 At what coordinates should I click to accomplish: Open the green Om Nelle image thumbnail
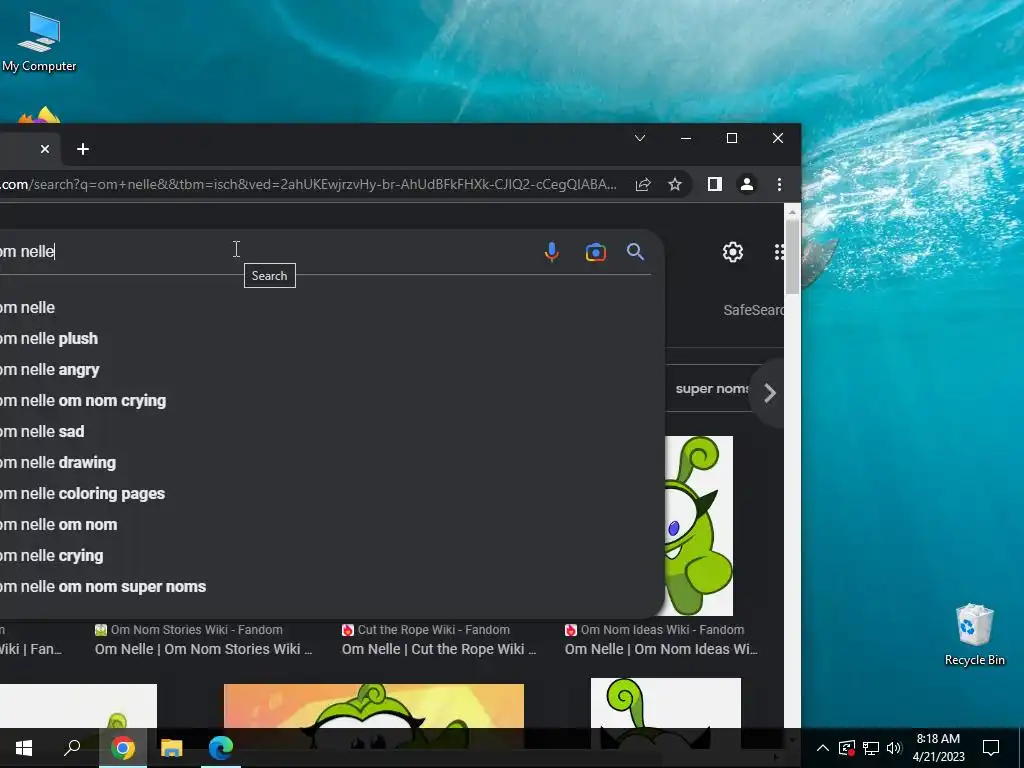point(699,526)
